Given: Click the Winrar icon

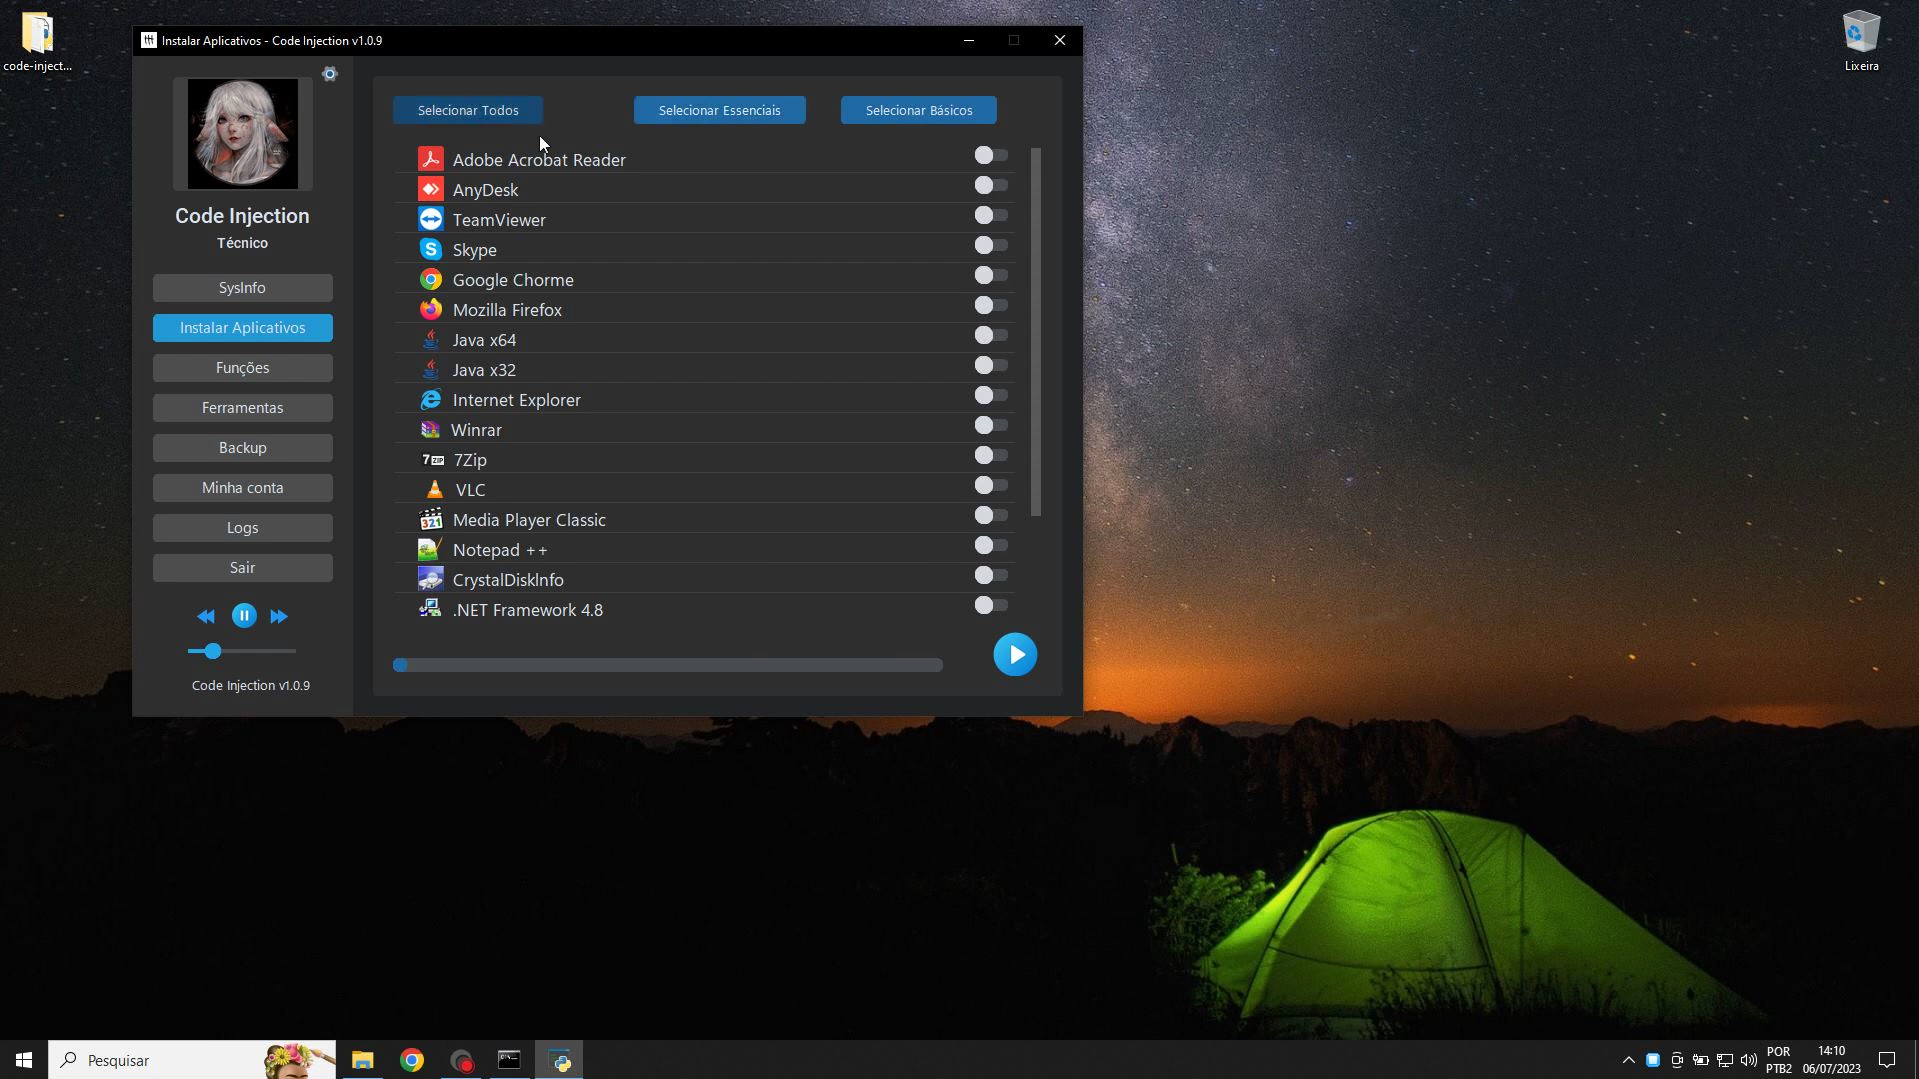Looking at the screenshot, I should click(430, 429).
